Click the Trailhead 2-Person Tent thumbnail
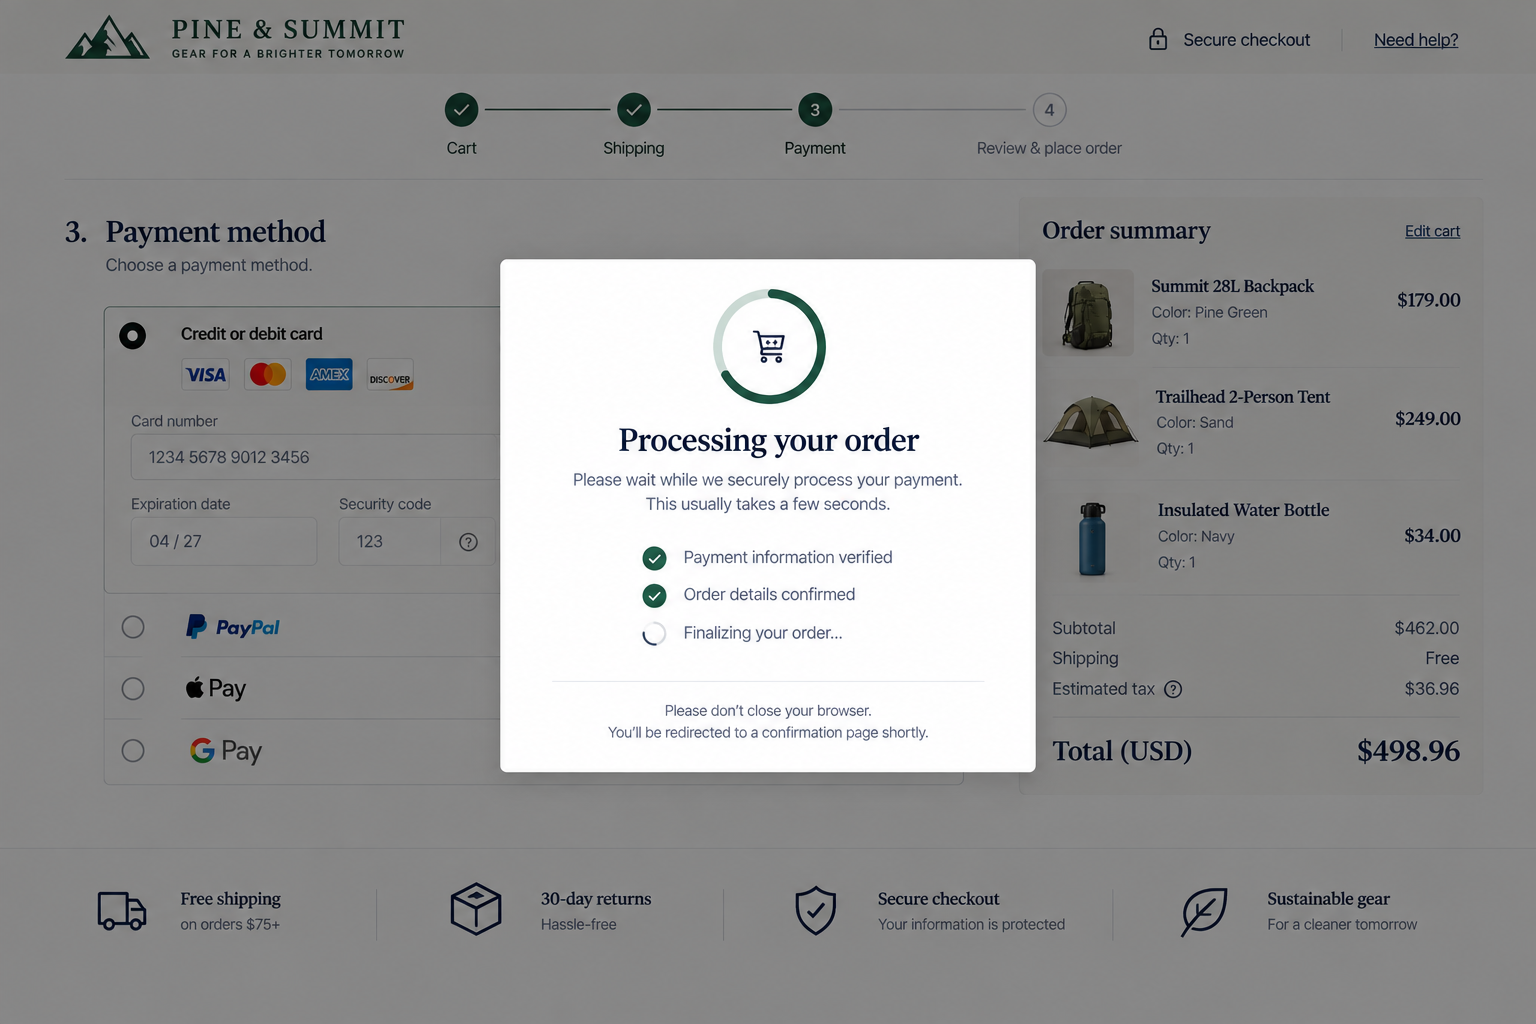Viewport: 1536px width, 1024px height. pyautogui.click(x=1090, y=422)
